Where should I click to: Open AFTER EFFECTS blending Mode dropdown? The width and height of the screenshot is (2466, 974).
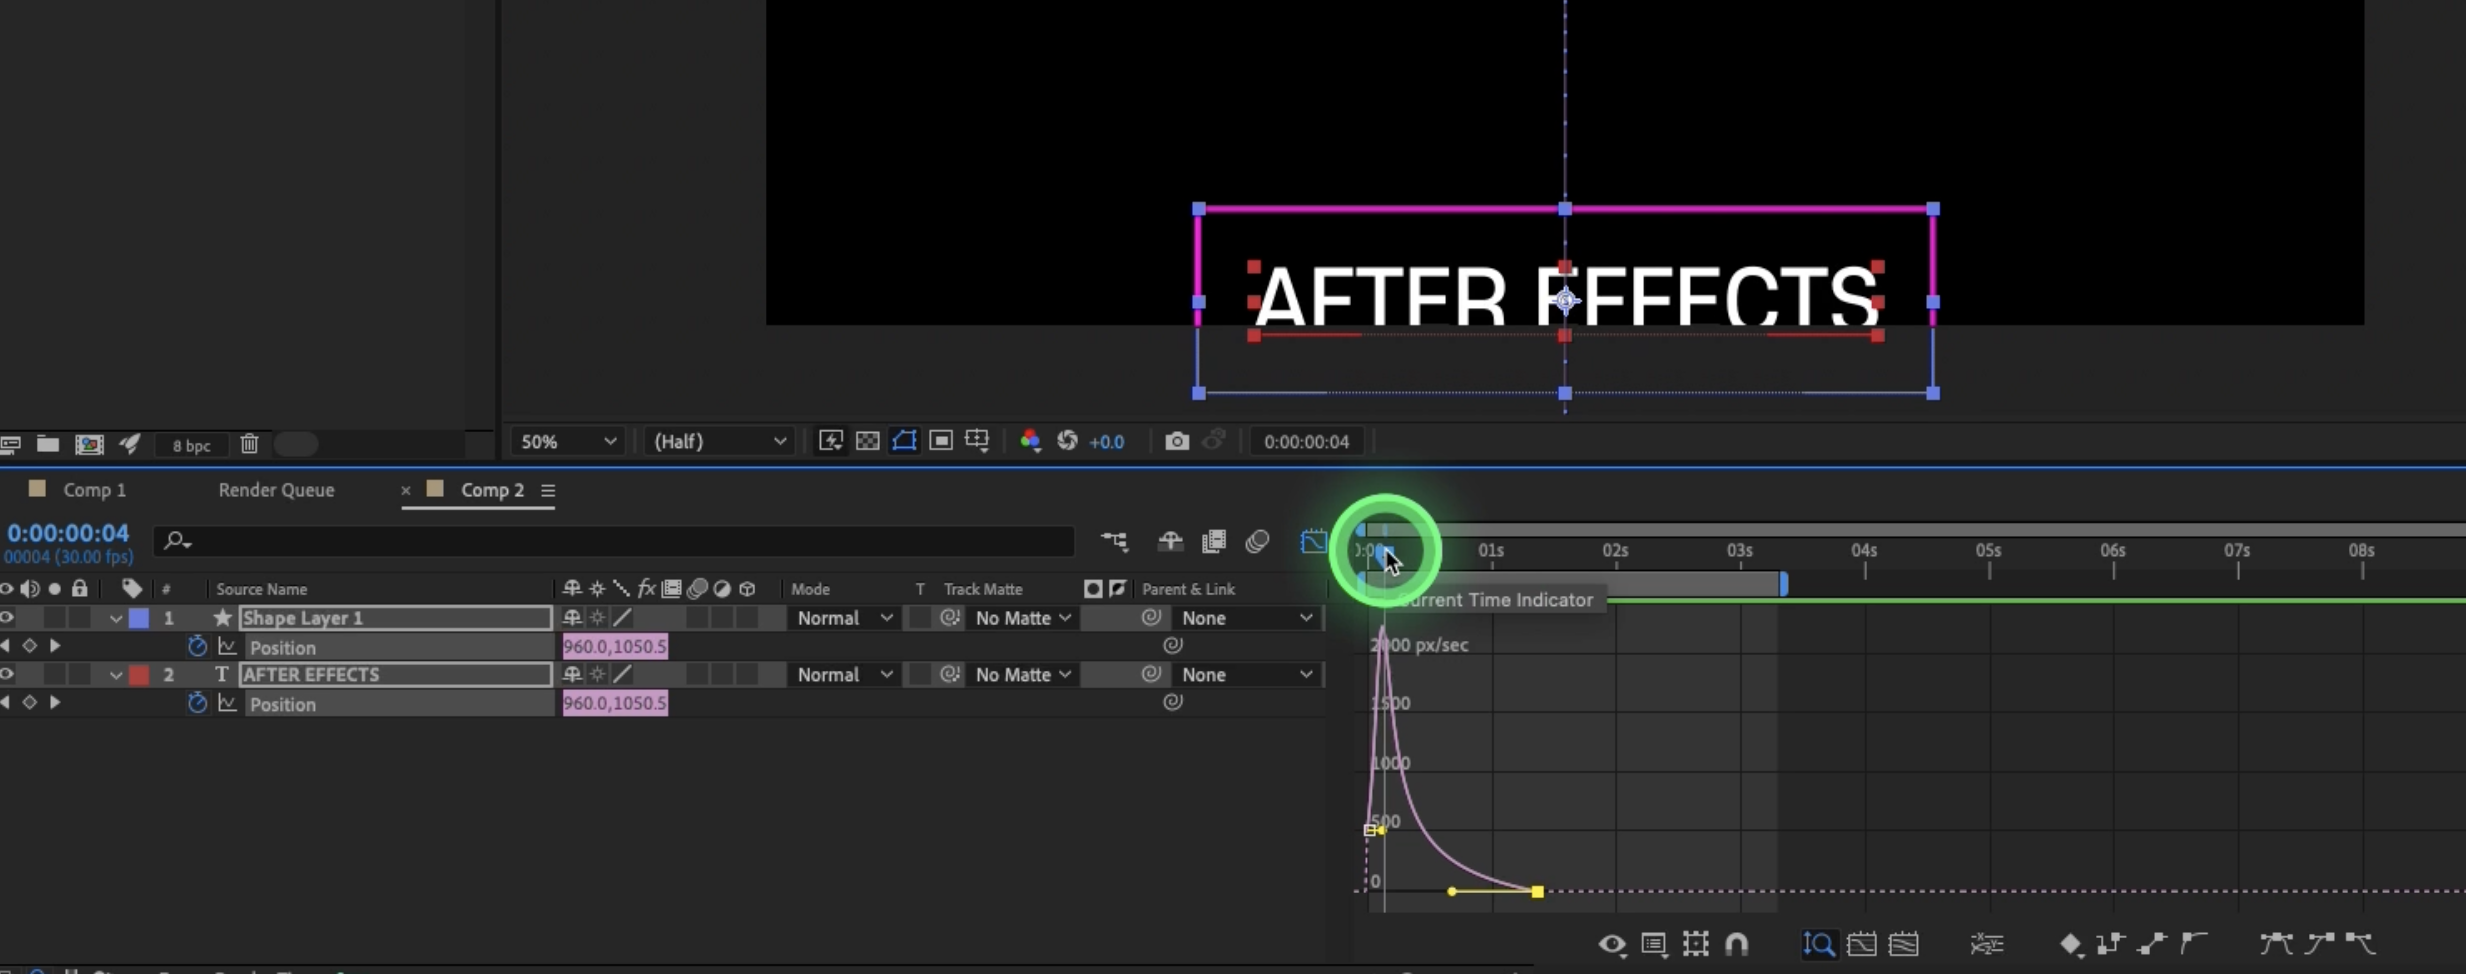point(844,675)
